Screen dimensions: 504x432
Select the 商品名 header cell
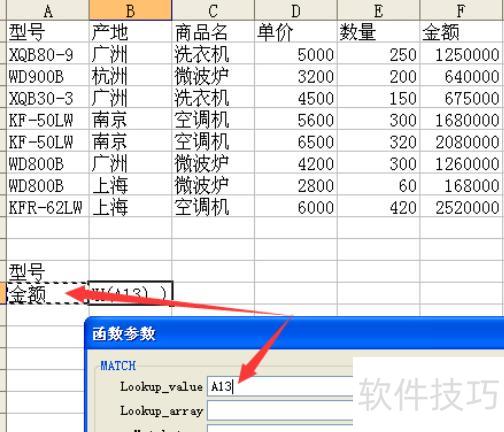(x=213, y=32)
